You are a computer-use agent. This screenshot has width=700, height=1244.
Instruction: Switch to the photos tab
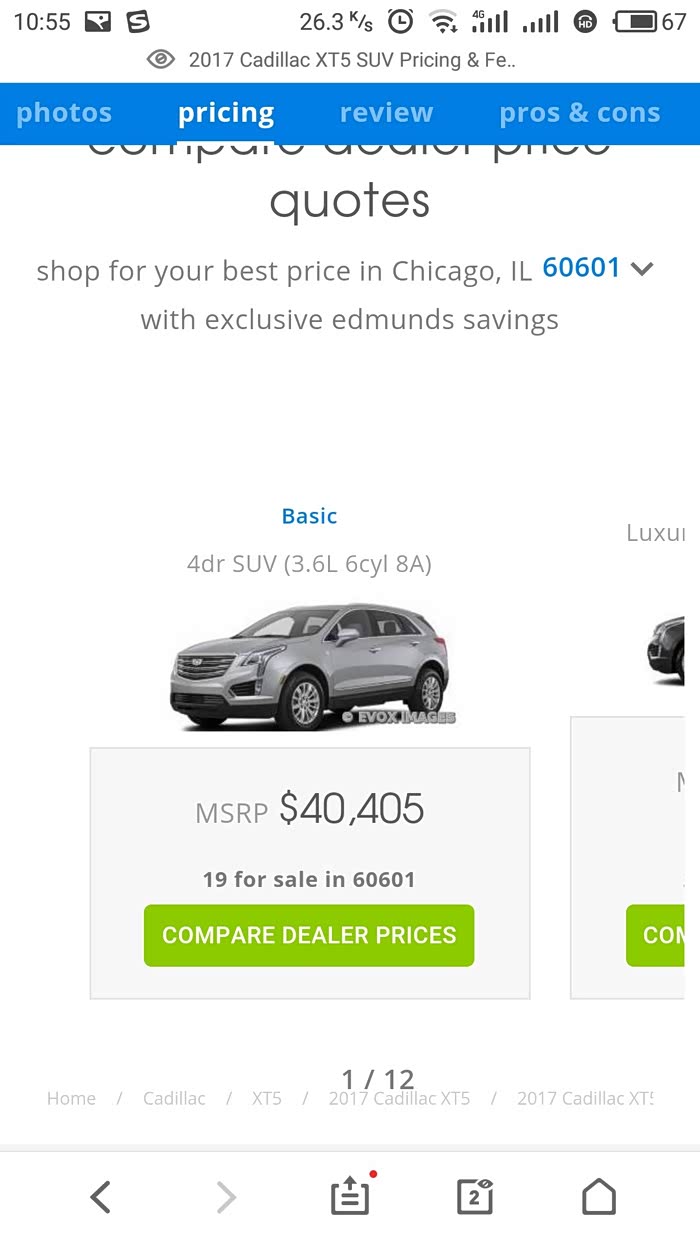tap(64, 113)
